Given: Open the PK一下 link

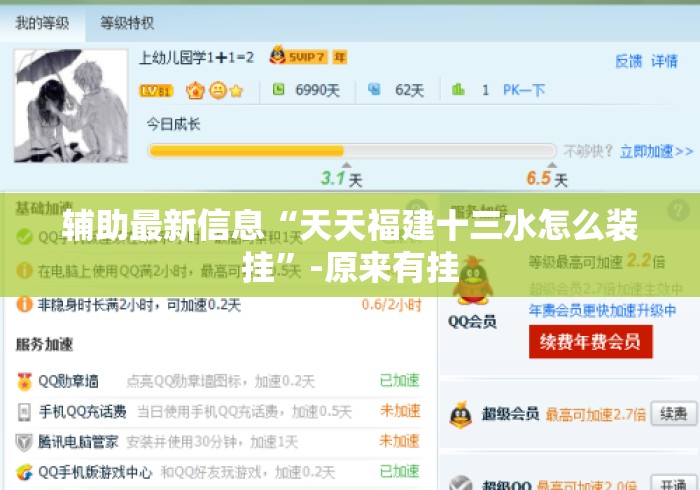Looking at the screenshot, I should [524, 90].
